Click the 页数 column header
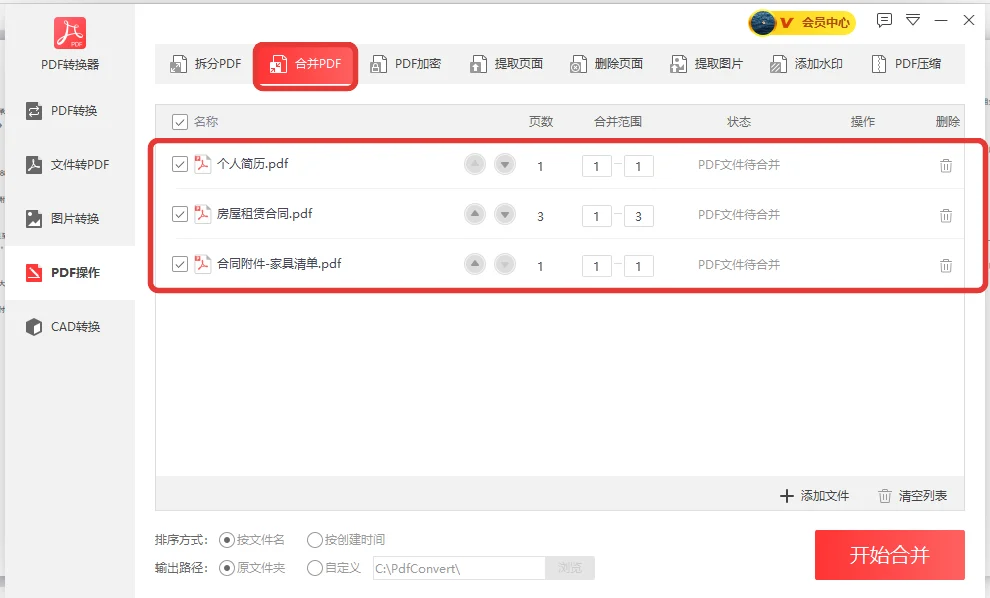 tap(541, 122)
